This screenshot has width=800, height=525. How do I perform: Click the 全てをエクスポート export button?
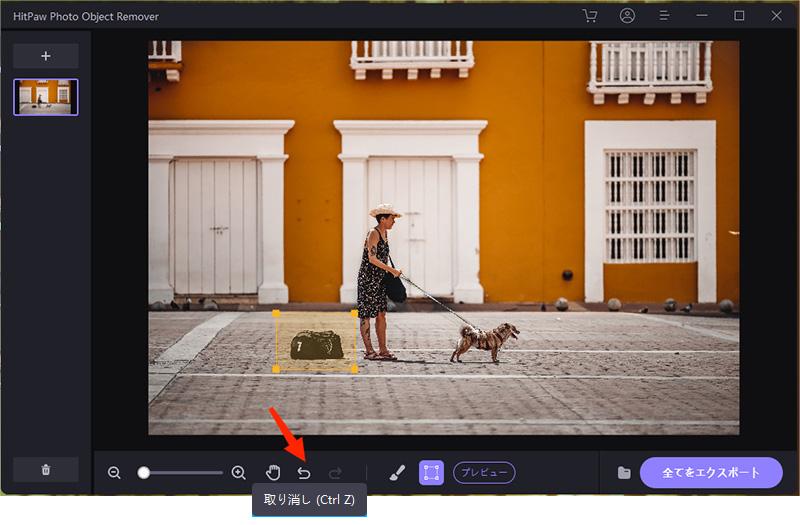click(x=713, y=473)
